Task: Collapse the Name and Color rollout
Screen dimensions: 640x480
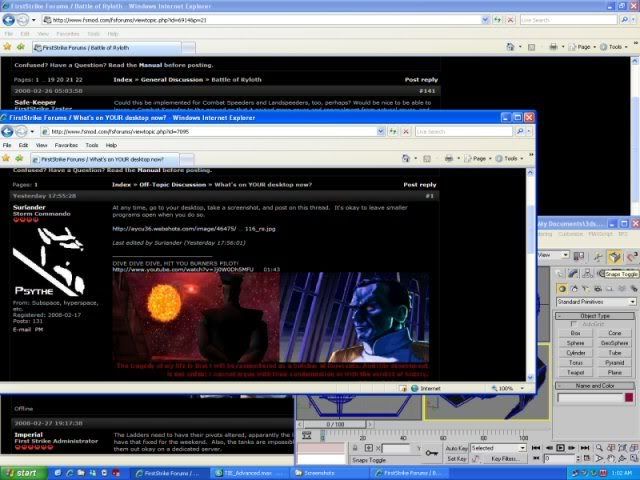Action: coord(595,385)
